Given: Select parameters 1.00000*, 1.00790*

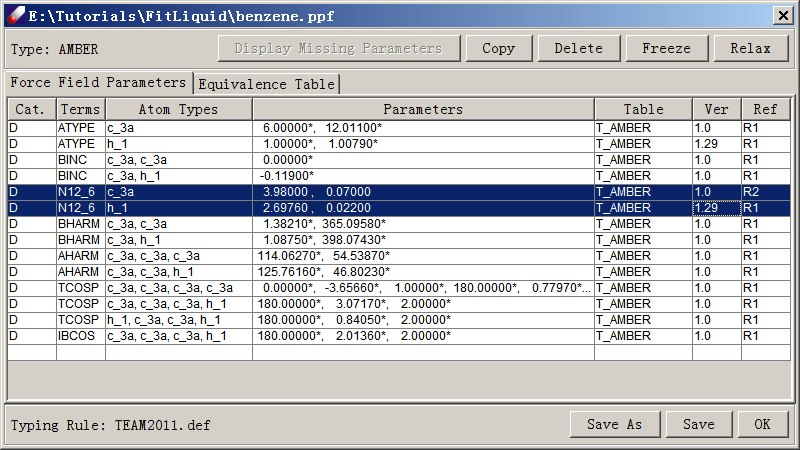Looking at the screenshot, I should (x=423, y=144).
